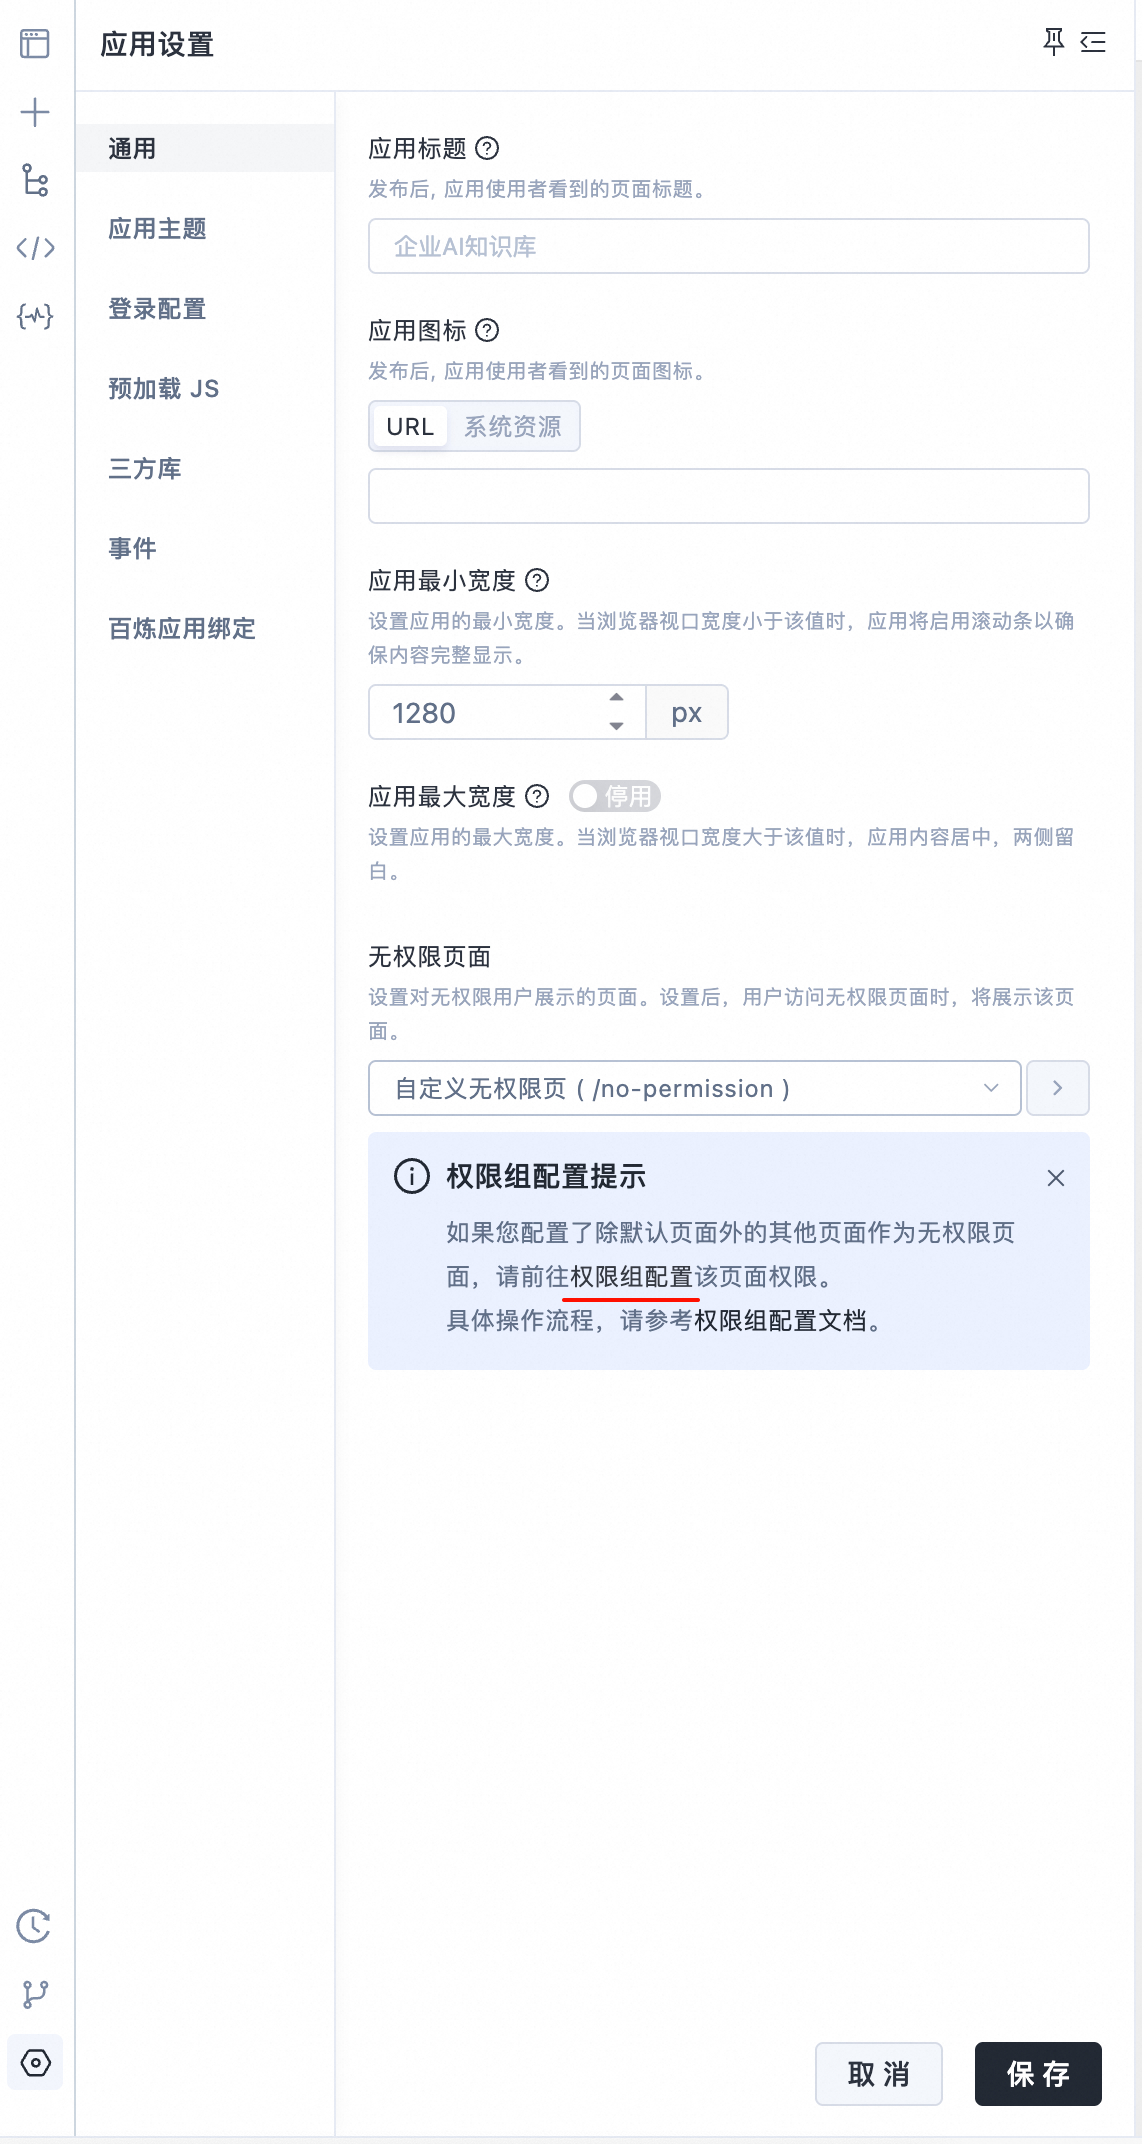Select the 通用 settings tab
The image size is (1142, 2144).
(x=205, y=148)
